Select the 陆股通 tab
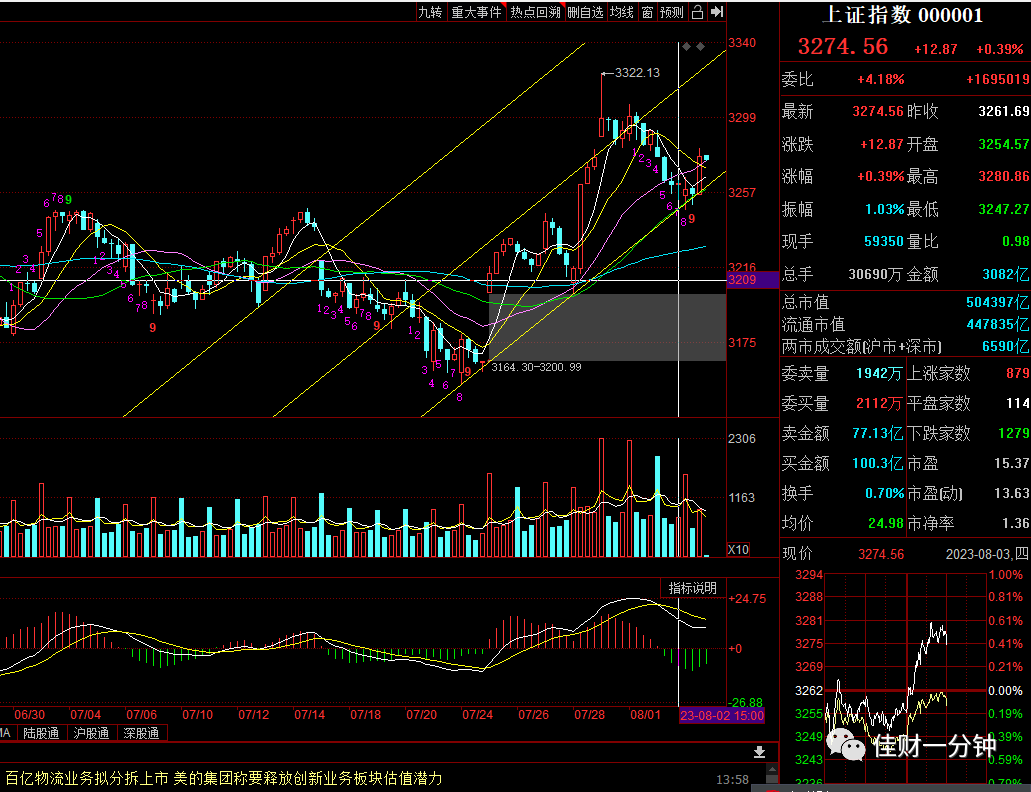This screenshot has height=792, width=1031. (x=41, y=733)
